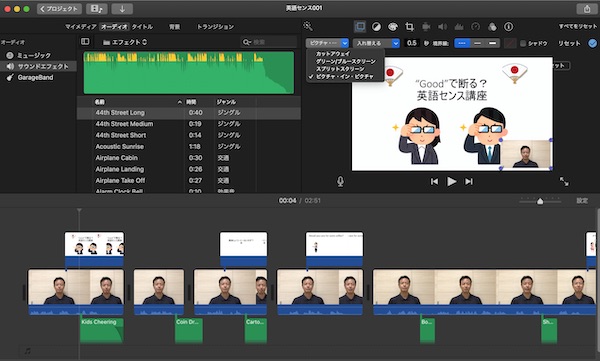Sort the list by 名前 column header
This screenshot has height=361, width=600.
pyautogui.click(x=99, y=102)
